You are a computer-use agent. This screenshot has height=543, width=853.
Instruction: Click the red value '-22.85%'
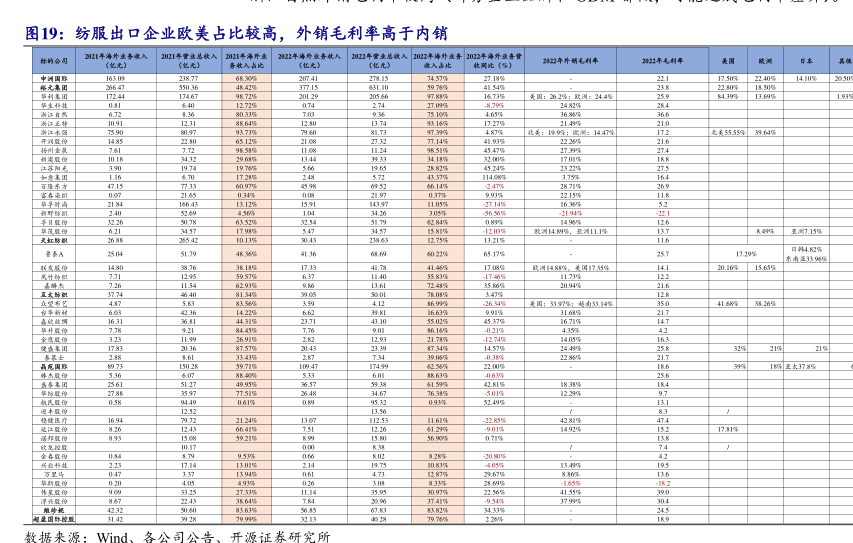[494, 420]
